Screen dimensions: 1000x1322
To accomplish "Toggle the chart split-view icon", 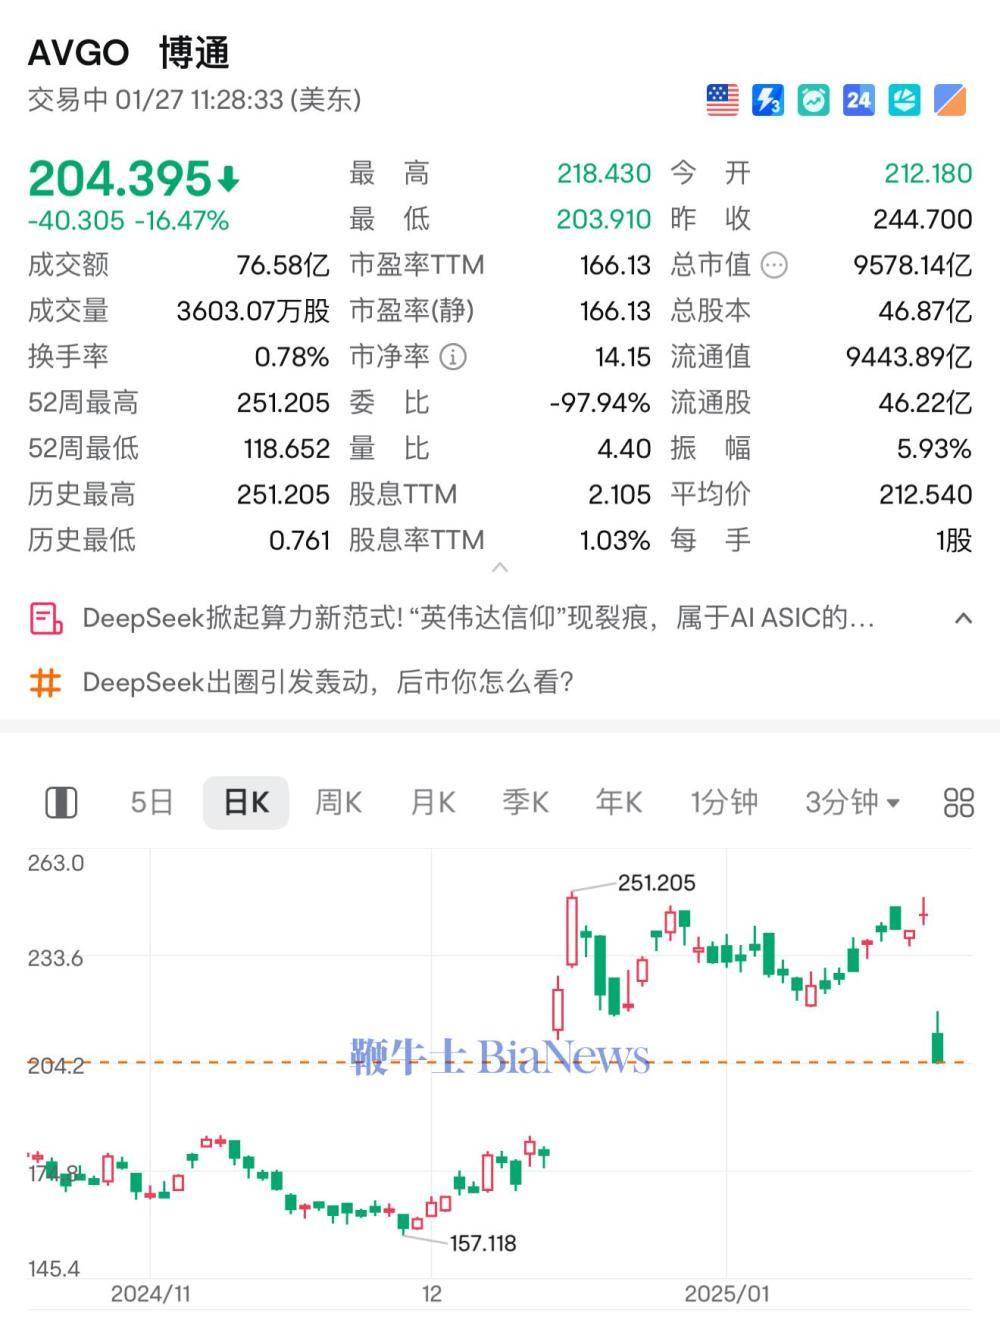I will click(61, 802).
